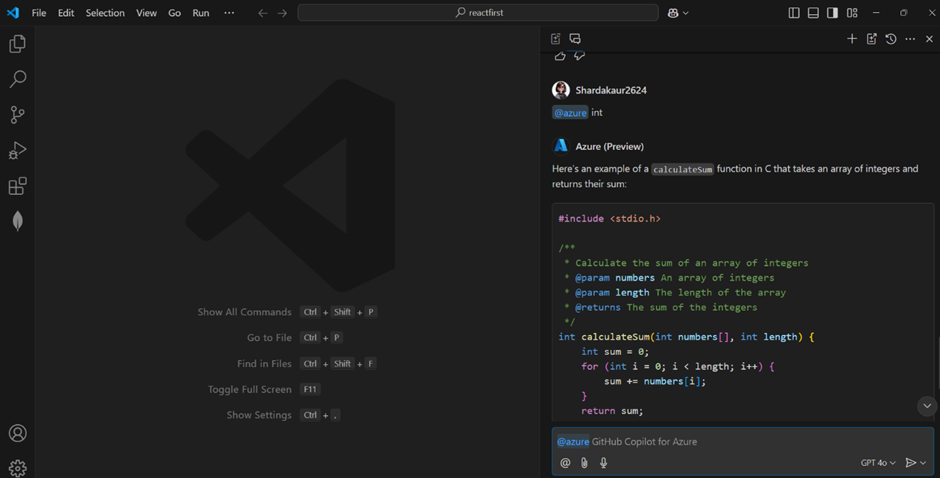Click the @ mention participant icon
The width and height of the screenshot is (940, 478).
(565, 462)
